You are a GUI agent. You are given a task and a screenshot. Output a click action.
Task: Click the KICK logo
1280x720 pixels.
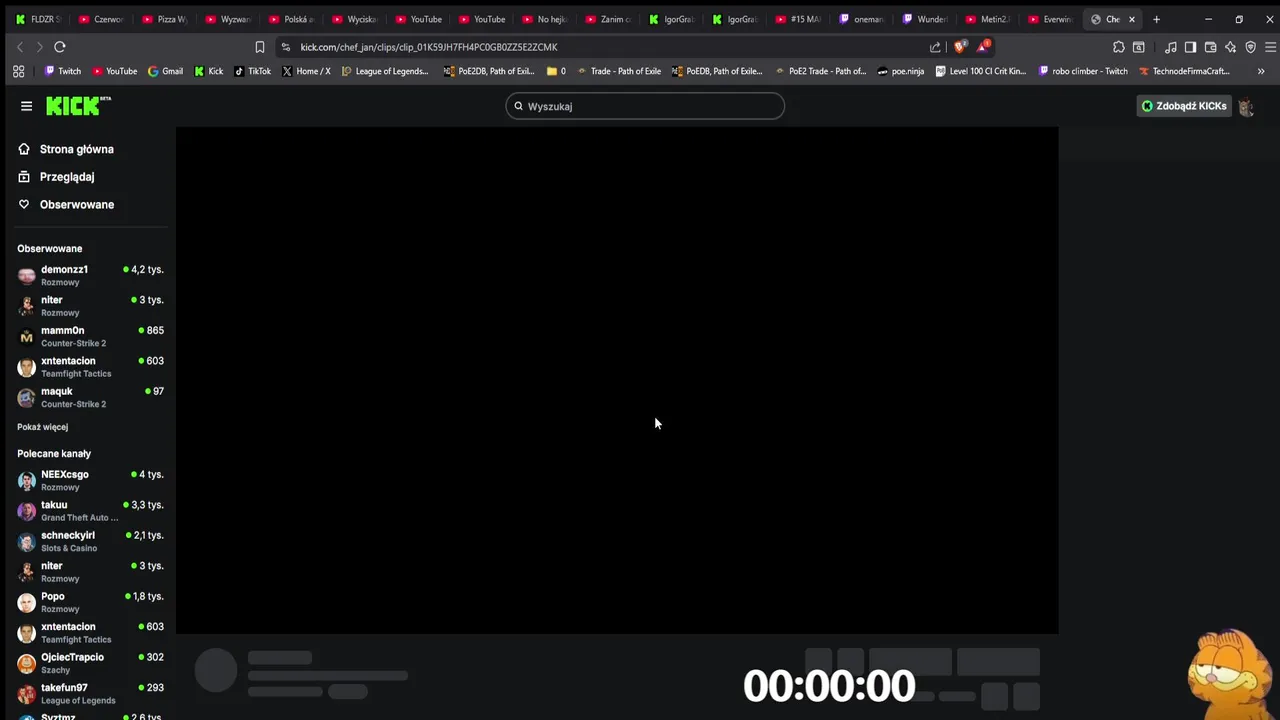tap(78, 106)
